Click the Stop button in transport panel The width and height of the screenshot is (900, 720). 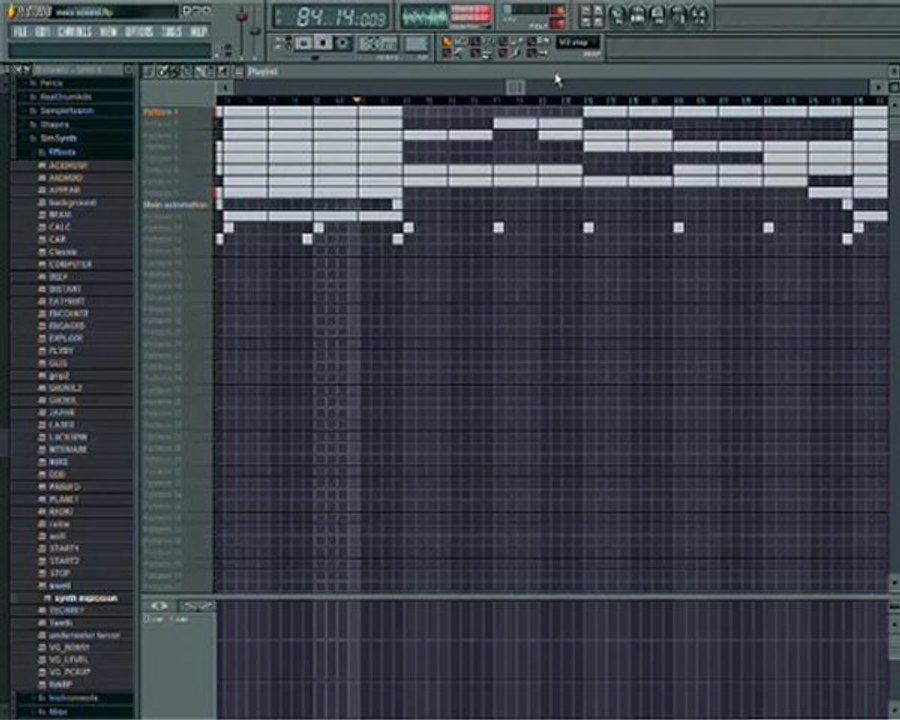coord(323,43)
